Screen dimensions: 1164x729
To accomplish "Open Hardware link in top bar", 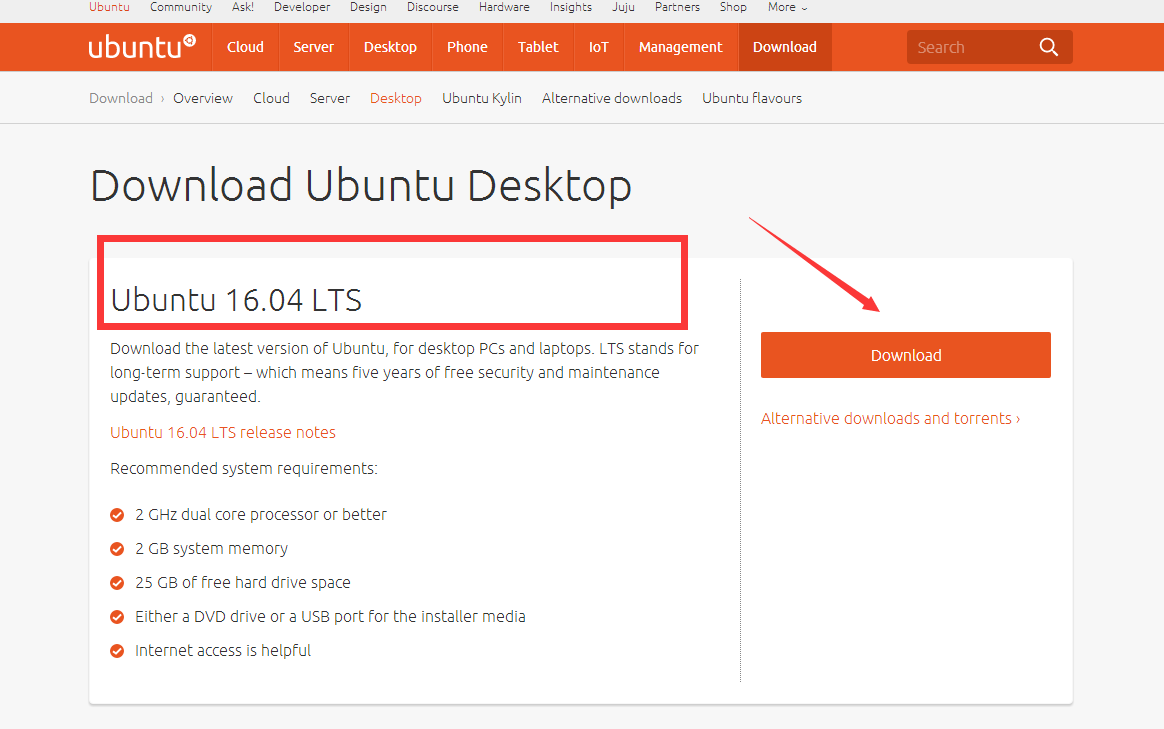I will point(504,7).
